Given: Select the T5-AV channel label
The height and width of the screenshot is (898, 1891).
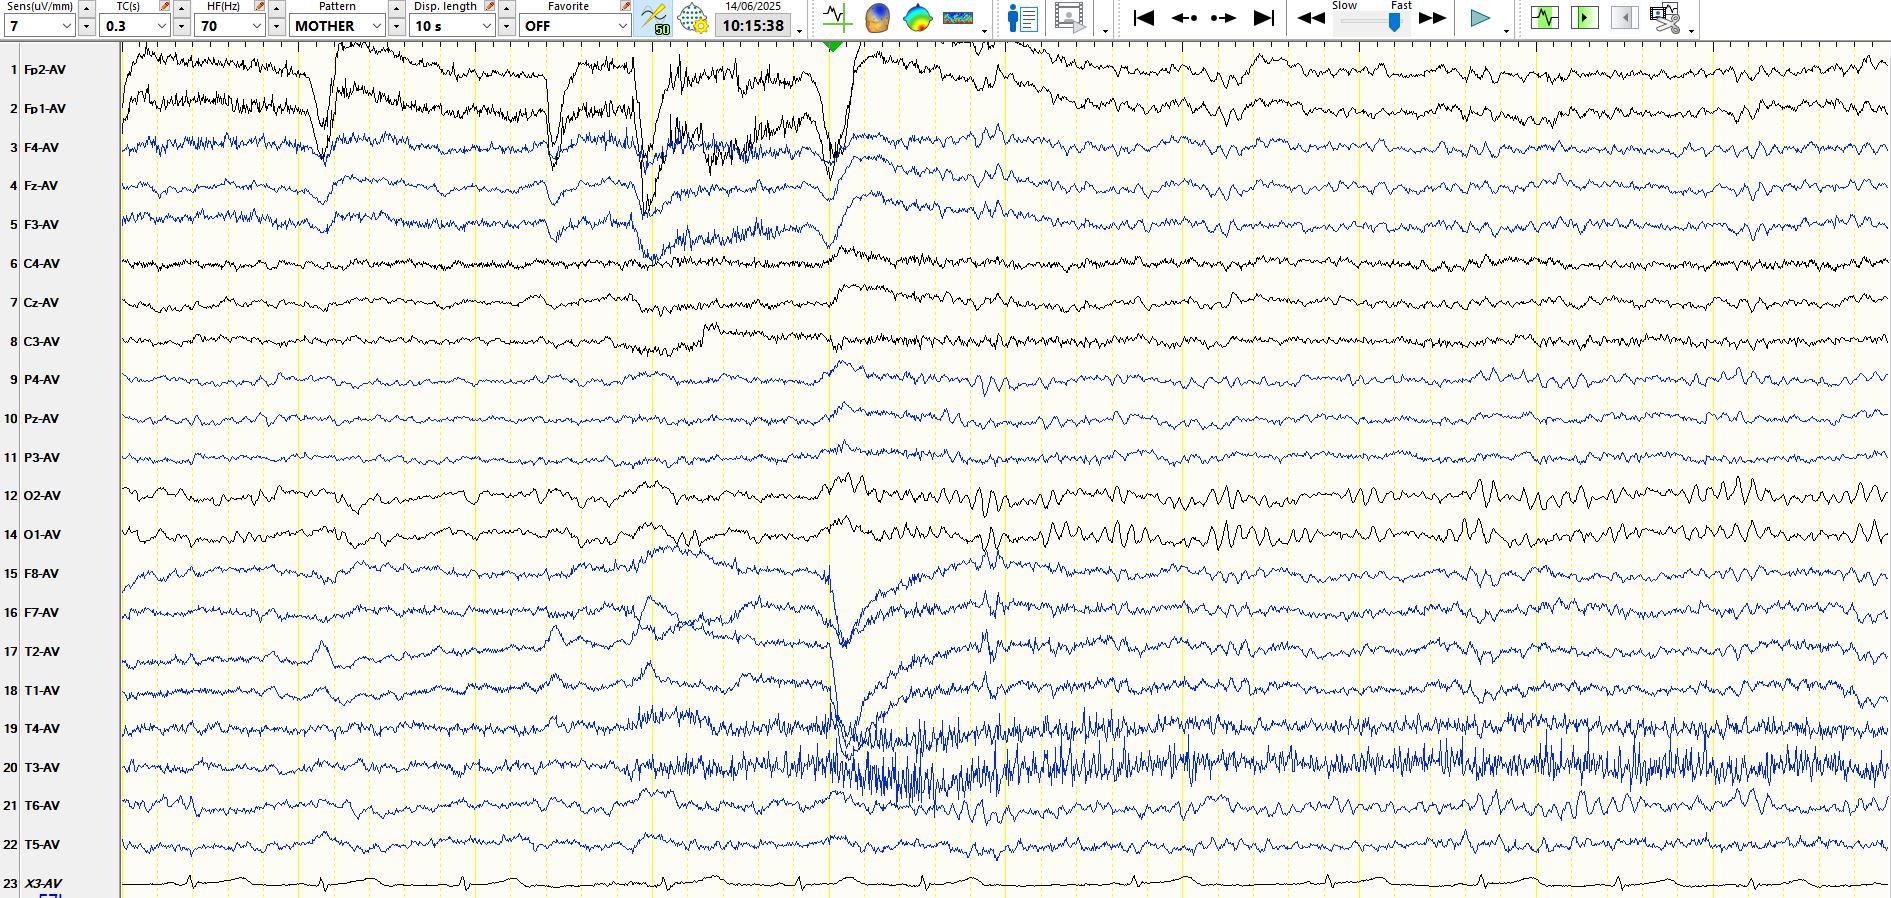Looking at the screenshot, I should (41, 845).
